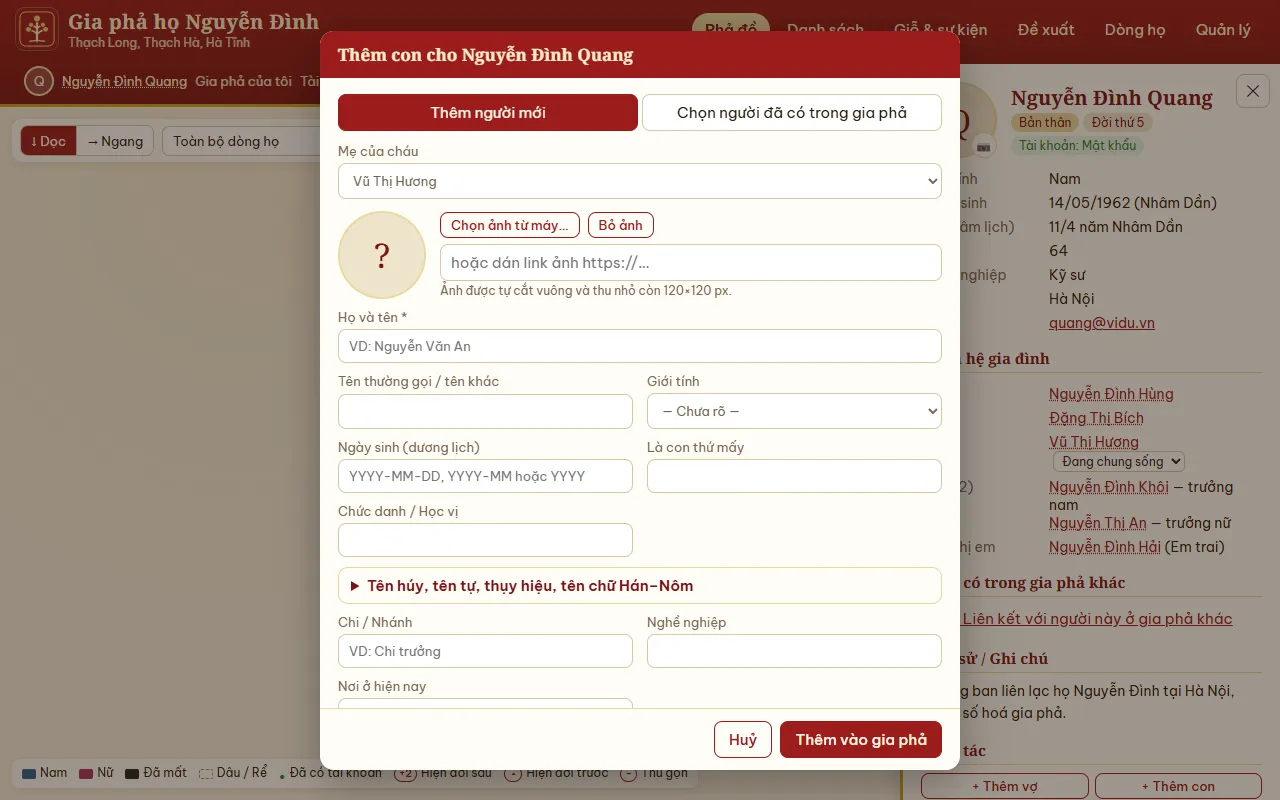This screenshot has width=1280, height=800.
Task: Click the 'Là con thứ mấy' field
Action: (x=794, y=476)
